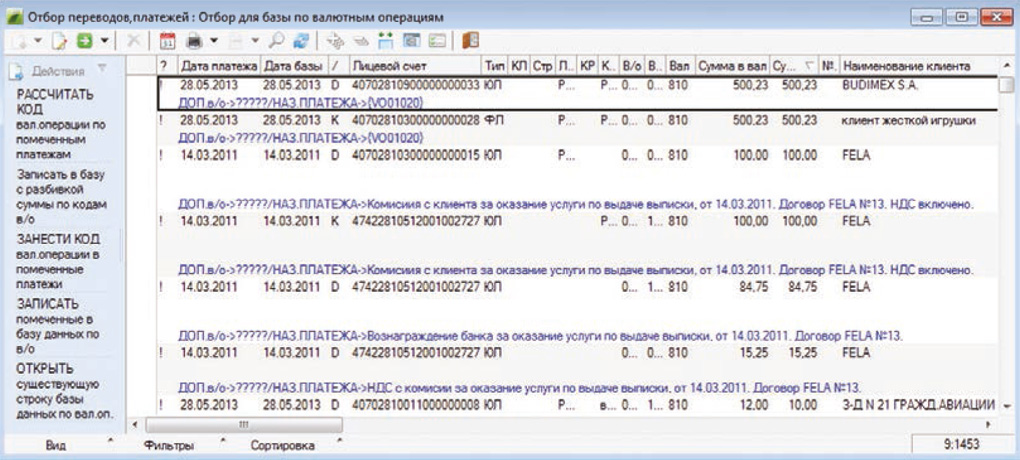This screenshot has width=1020, height=460.
Task: Click the blue refresh arrows icon
Action: point(299,41)
